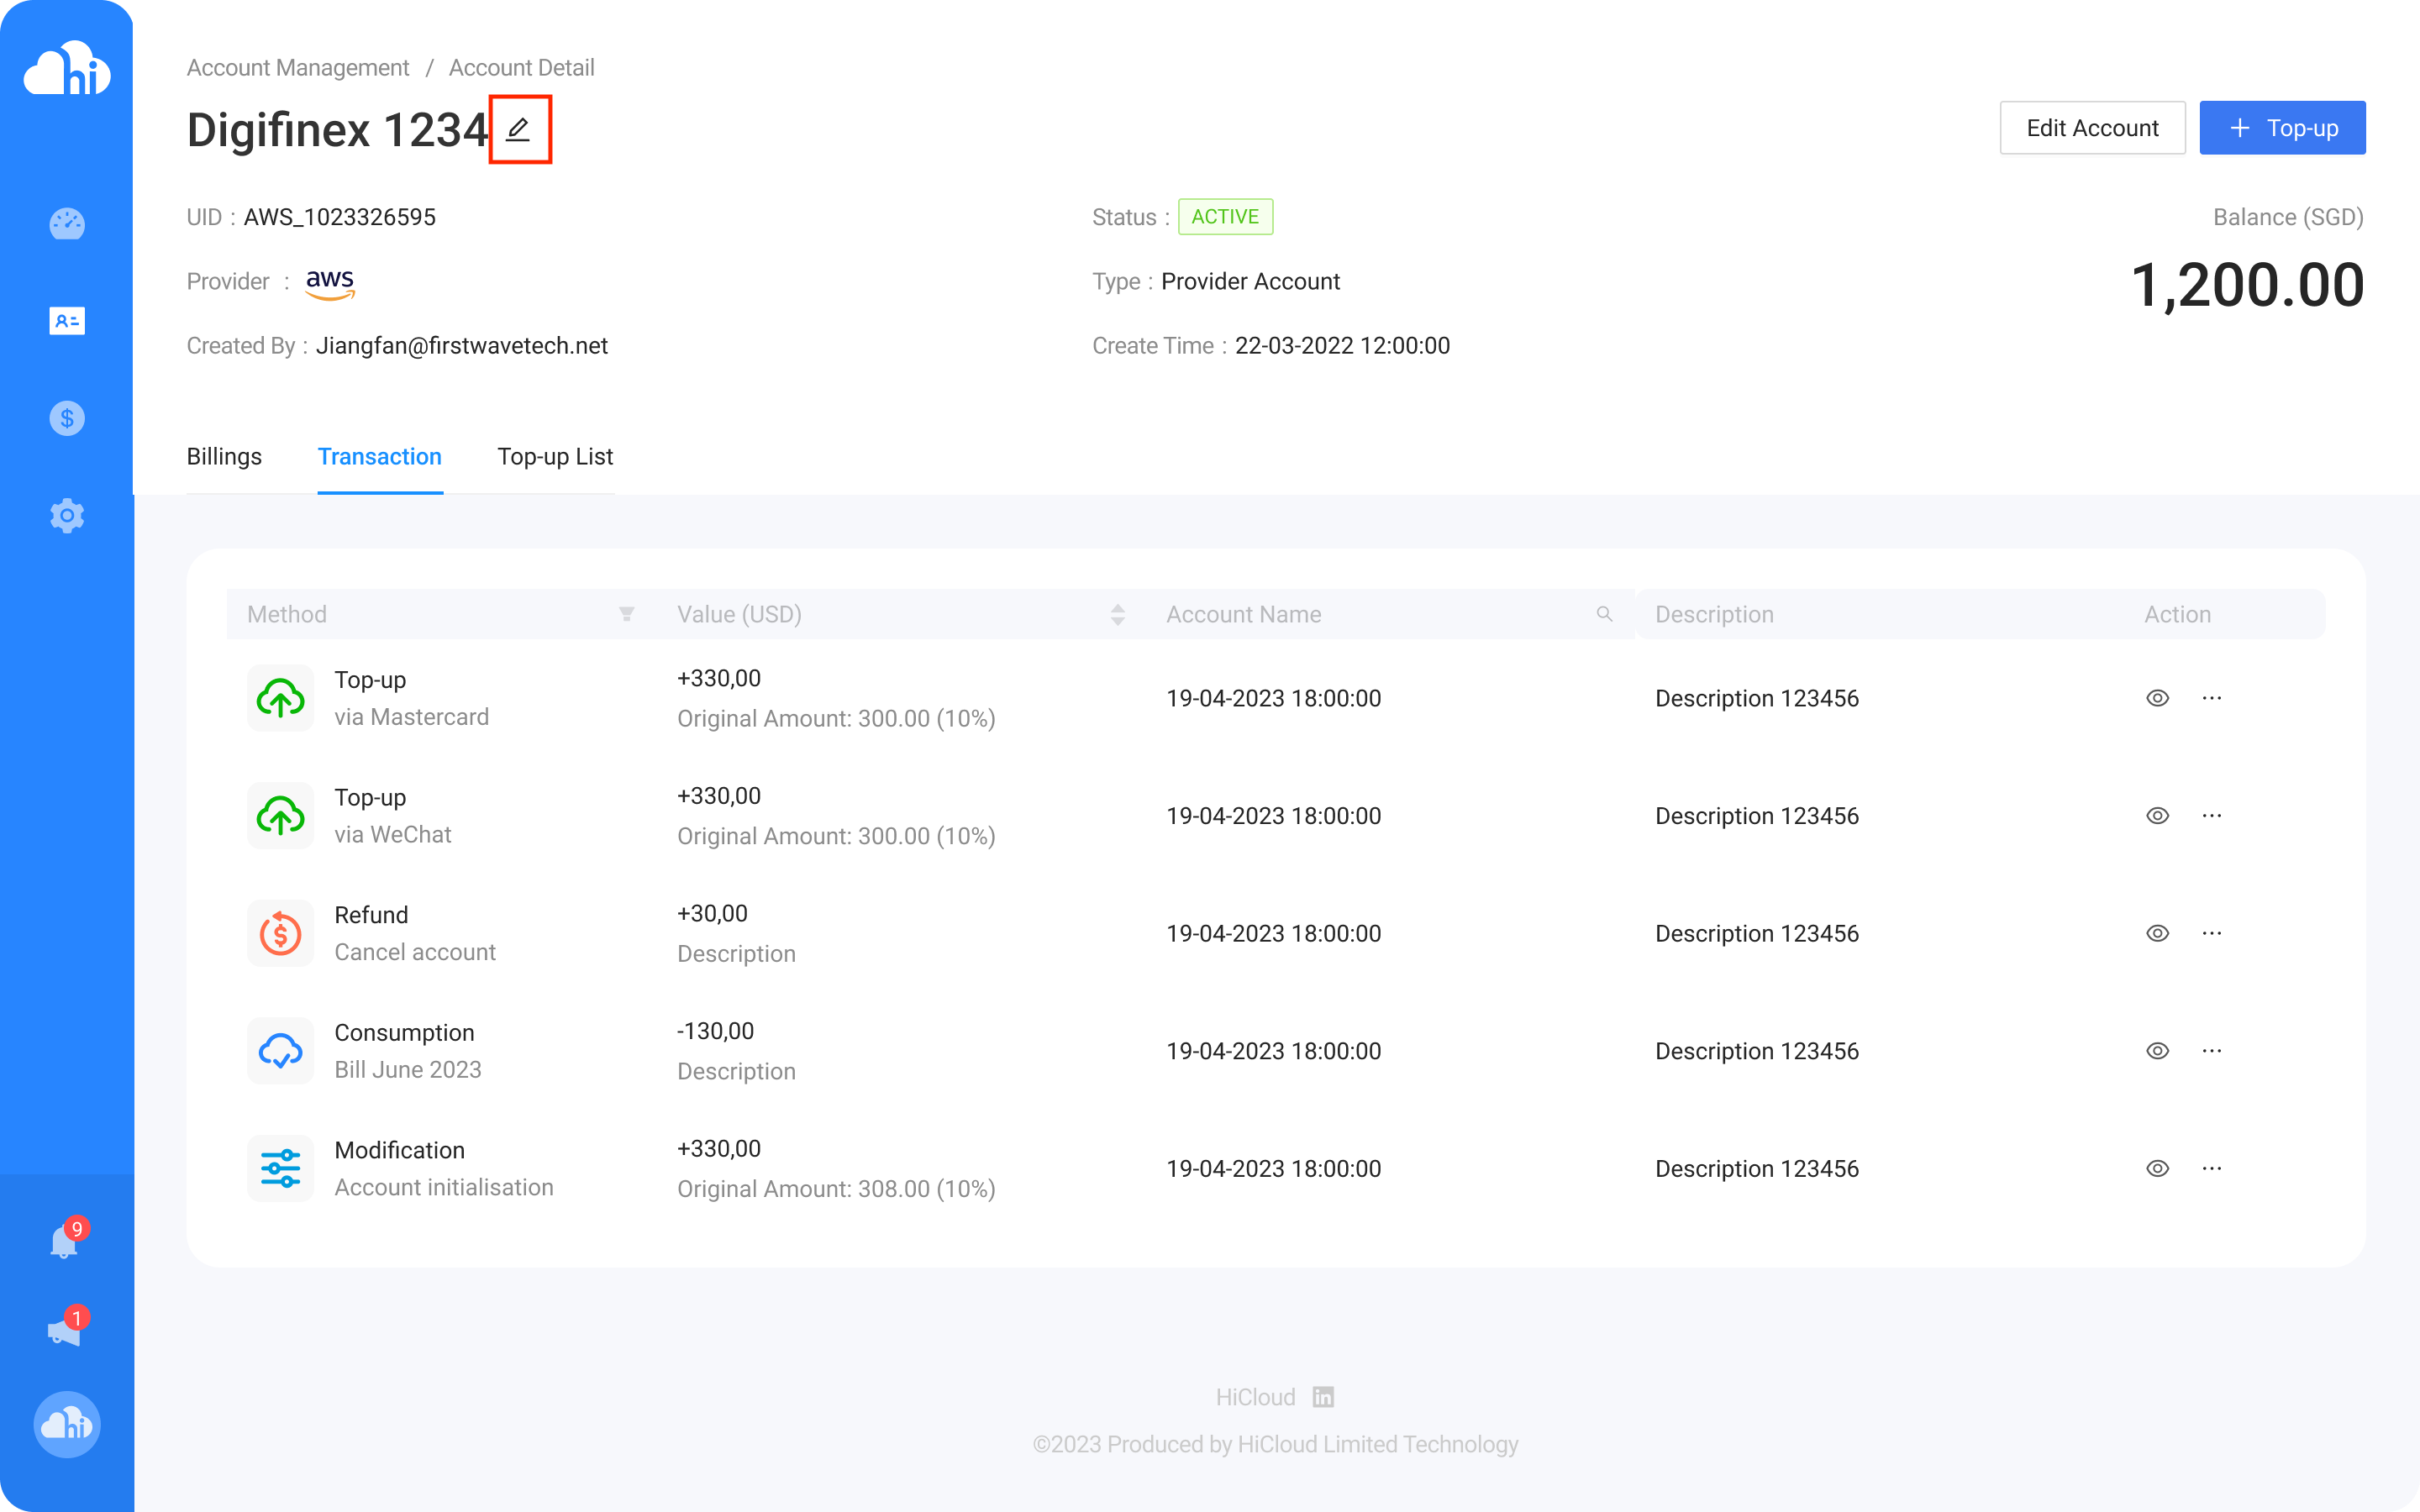Viewport: 2420px width, 1512px height.
Task: Click the AWS provider logo
Action: coord(330,283)
